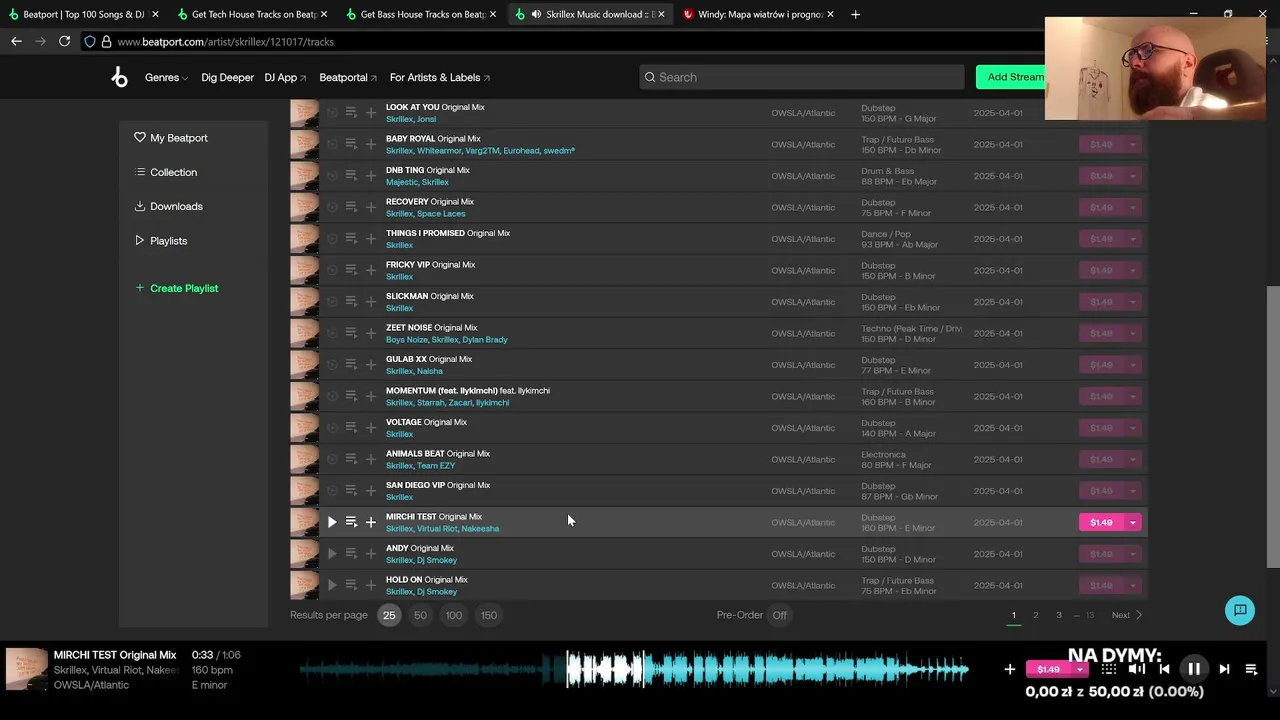Switch to Get Tech House Tracks tab
Viewport: 1280px width, 720px height.
[253, 14]
